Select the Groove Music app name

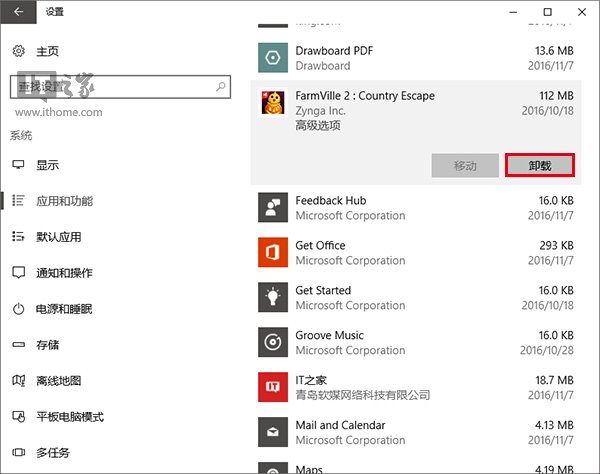[x=329, y=335]
